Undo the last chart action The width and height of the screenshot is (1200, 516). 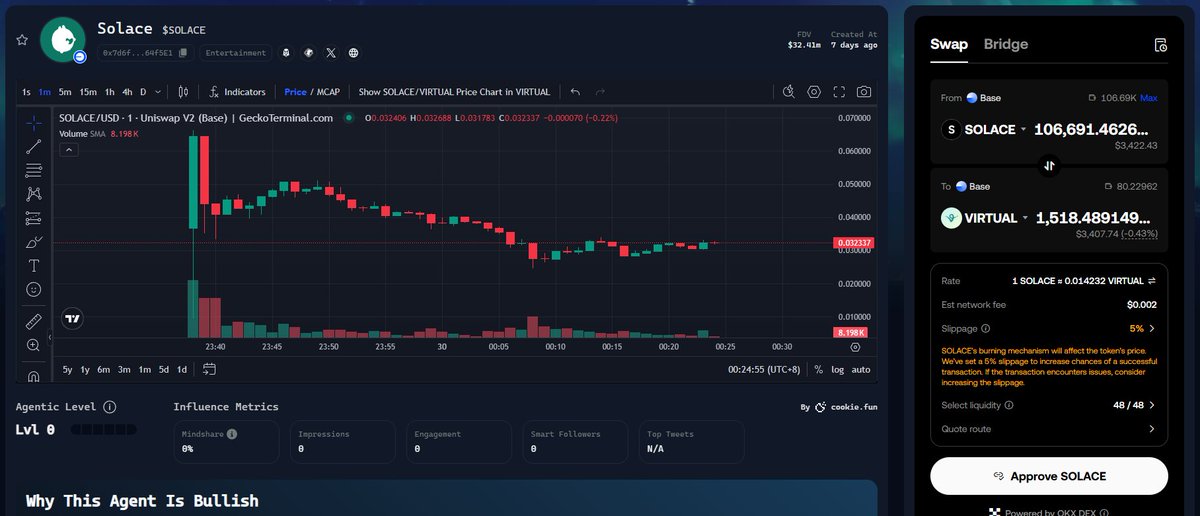point(575,92)
